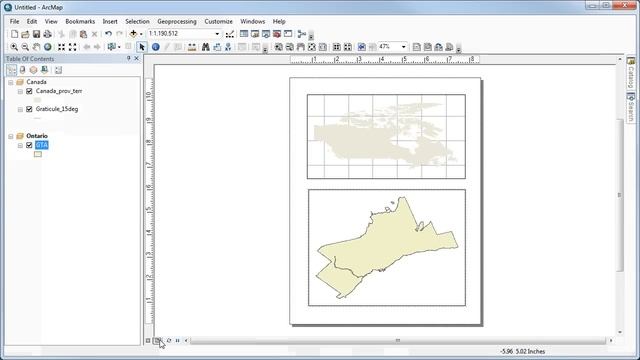Collapse the Graticule_15deg layer legend
The height and width of the screenshot is (360, 640).
20,109
